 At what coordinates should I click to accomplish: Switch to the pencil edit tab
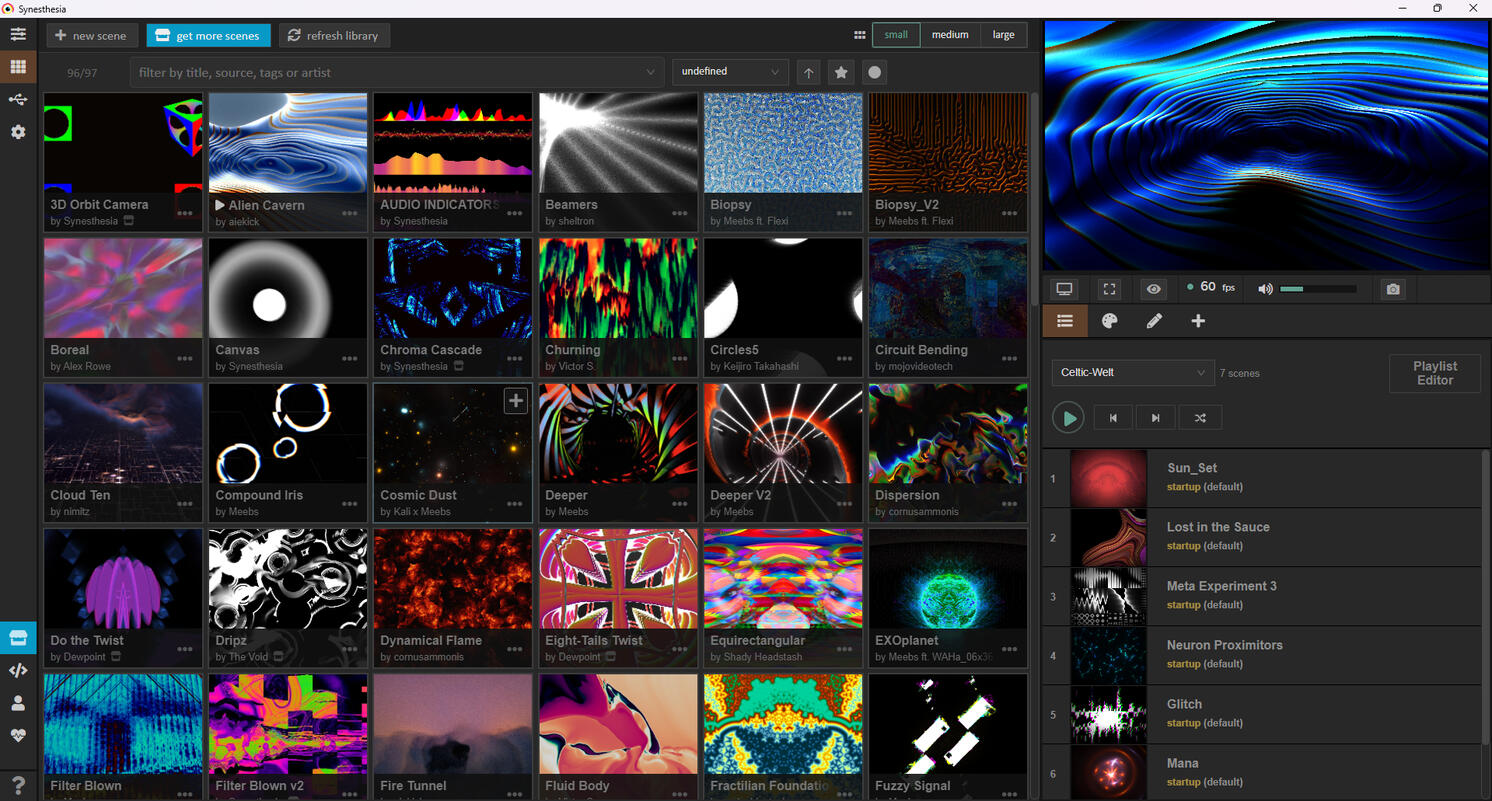1154,321
